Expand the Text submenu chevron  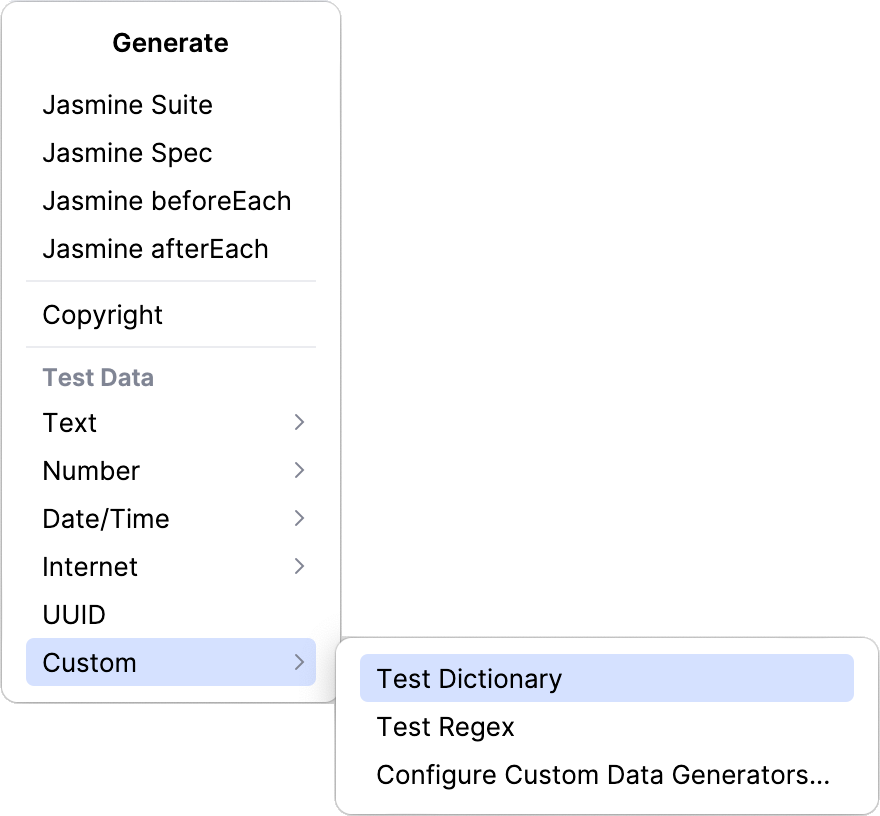pyautogui.click(x=299, y=423)
